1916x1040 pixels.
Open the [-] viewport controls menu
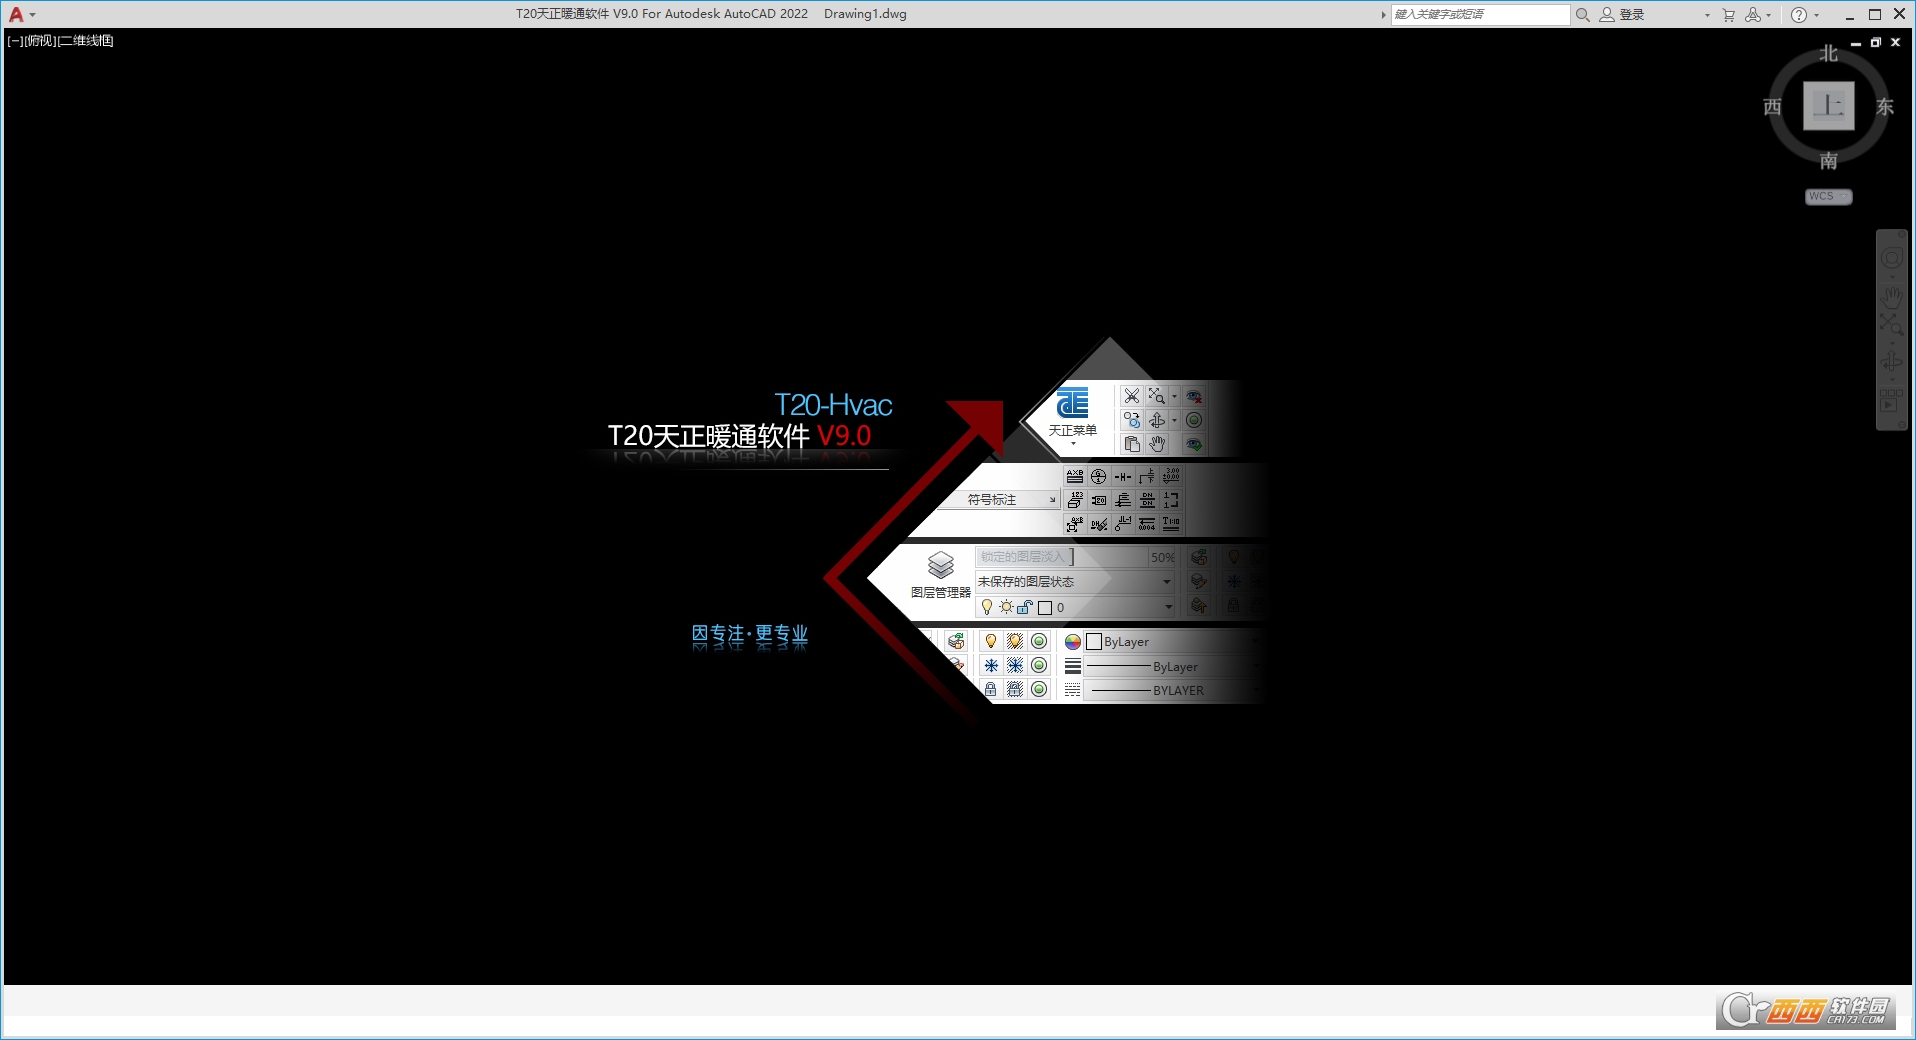point(15,41)
